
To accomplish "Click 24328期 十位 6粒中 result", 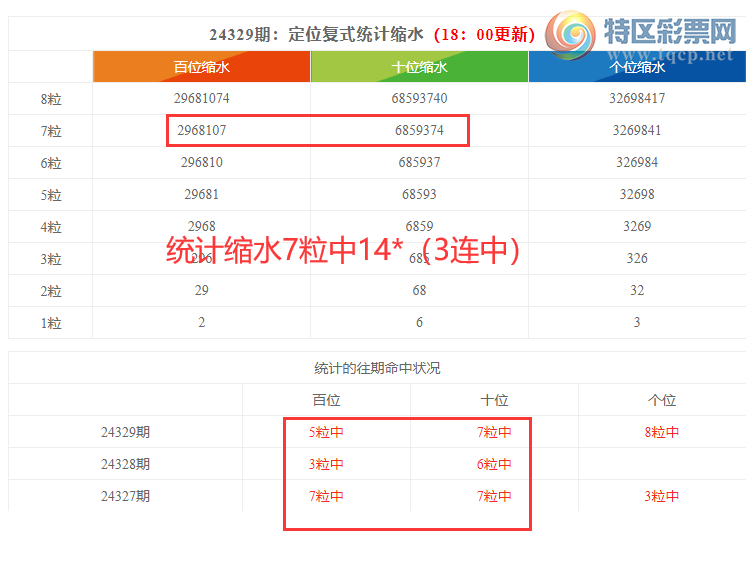I will click(x=494, y=464).
